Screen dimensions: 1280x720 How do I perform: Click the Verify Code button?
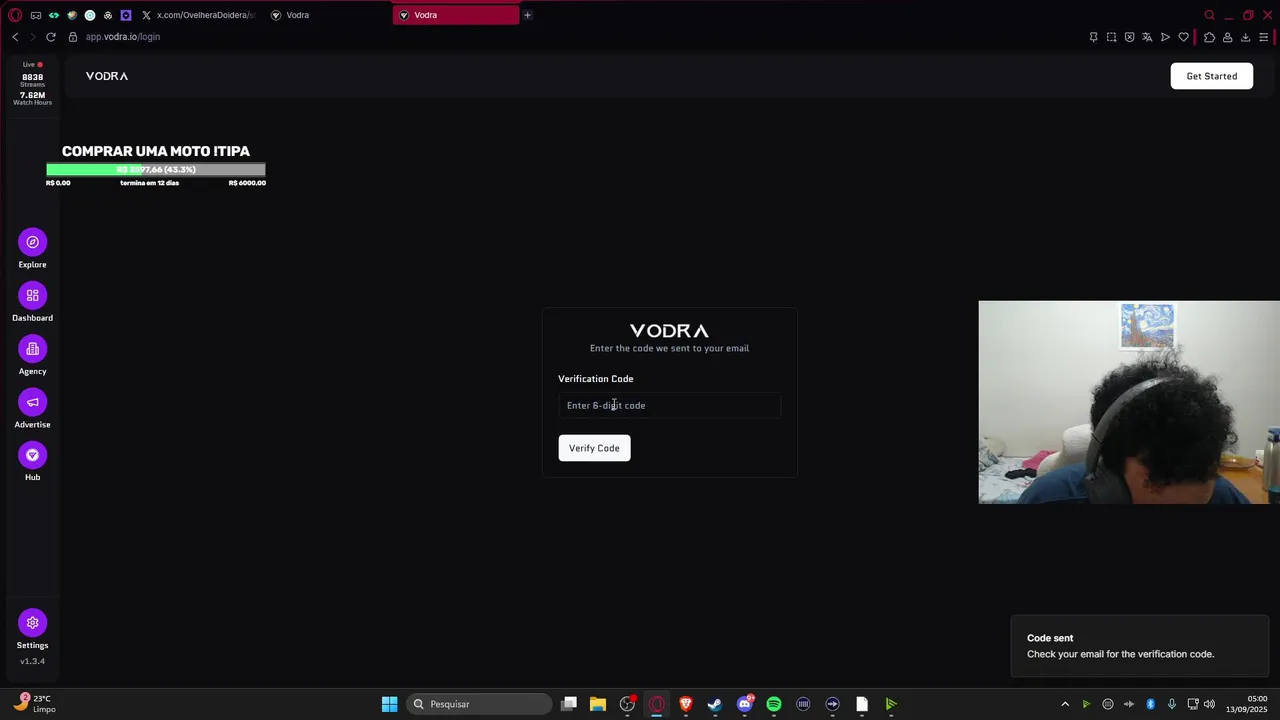(x=594, y=448)
